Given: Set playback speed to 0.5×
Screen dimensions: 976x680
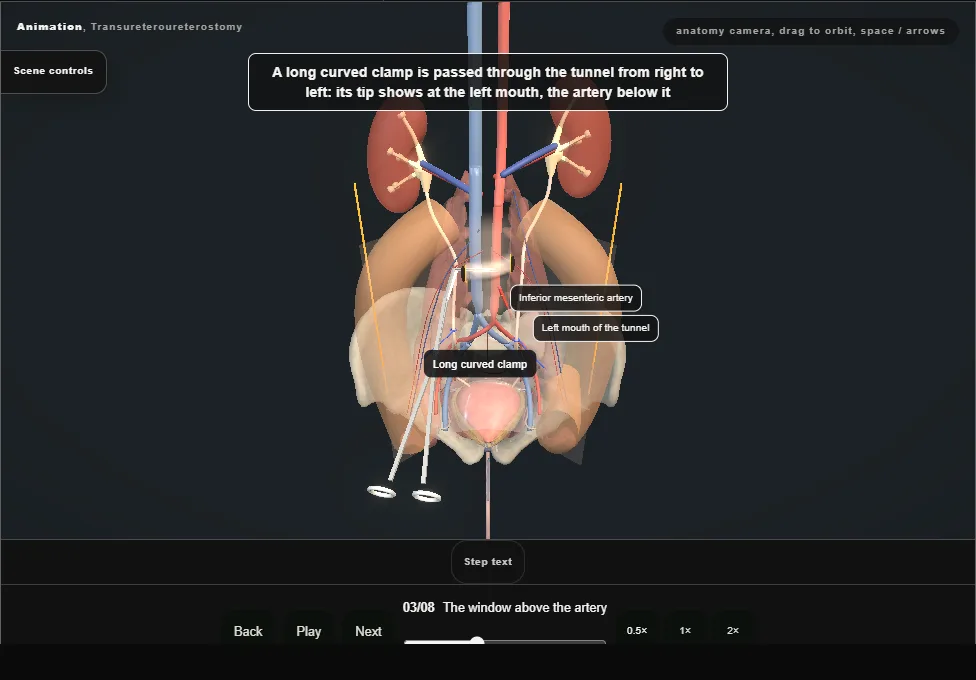Looking at the screenshot, I should coord(637,630).
